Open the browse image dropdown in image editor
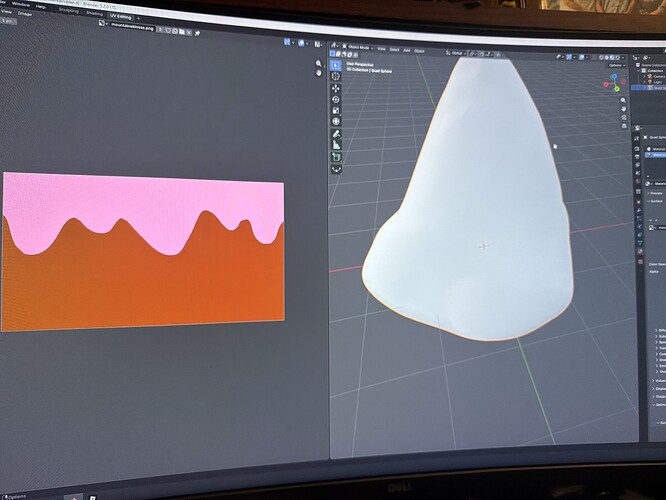This screenshot has width=666, height=500. pyautogui.click(x=102, y=24)
